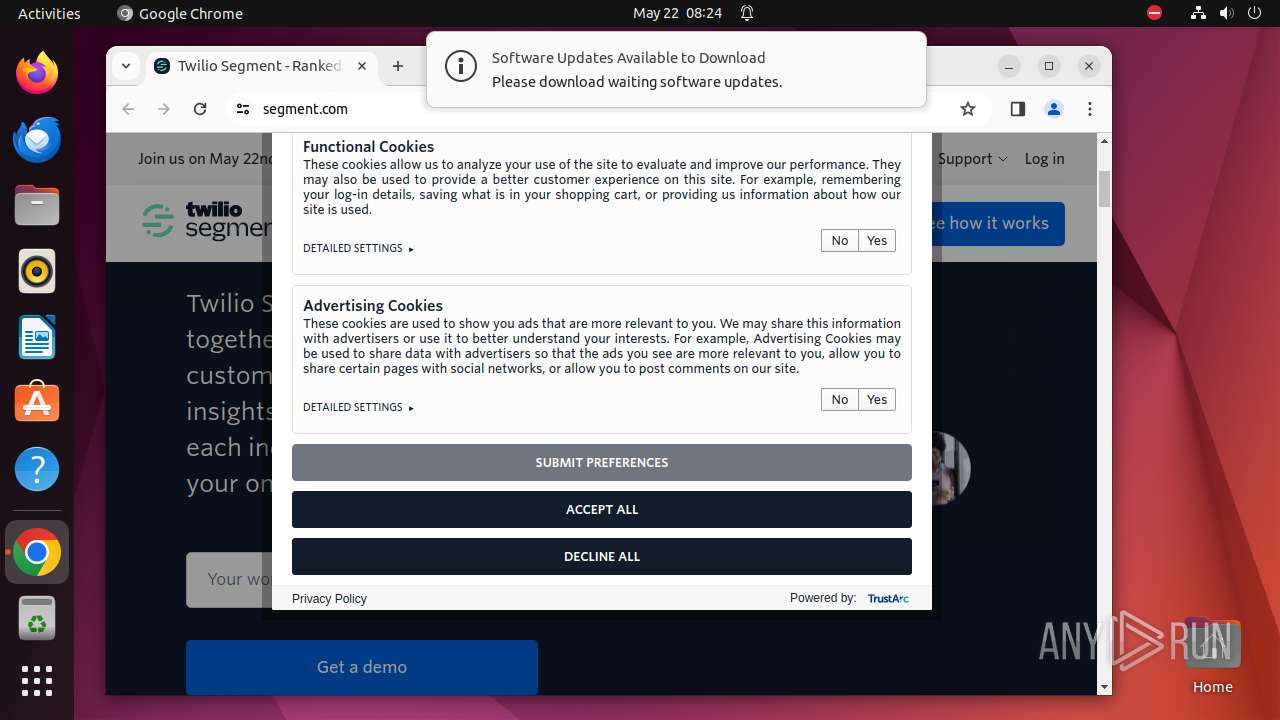Click Advertising Cookies heading
1280x720 pixels.
tap(373, 305)
